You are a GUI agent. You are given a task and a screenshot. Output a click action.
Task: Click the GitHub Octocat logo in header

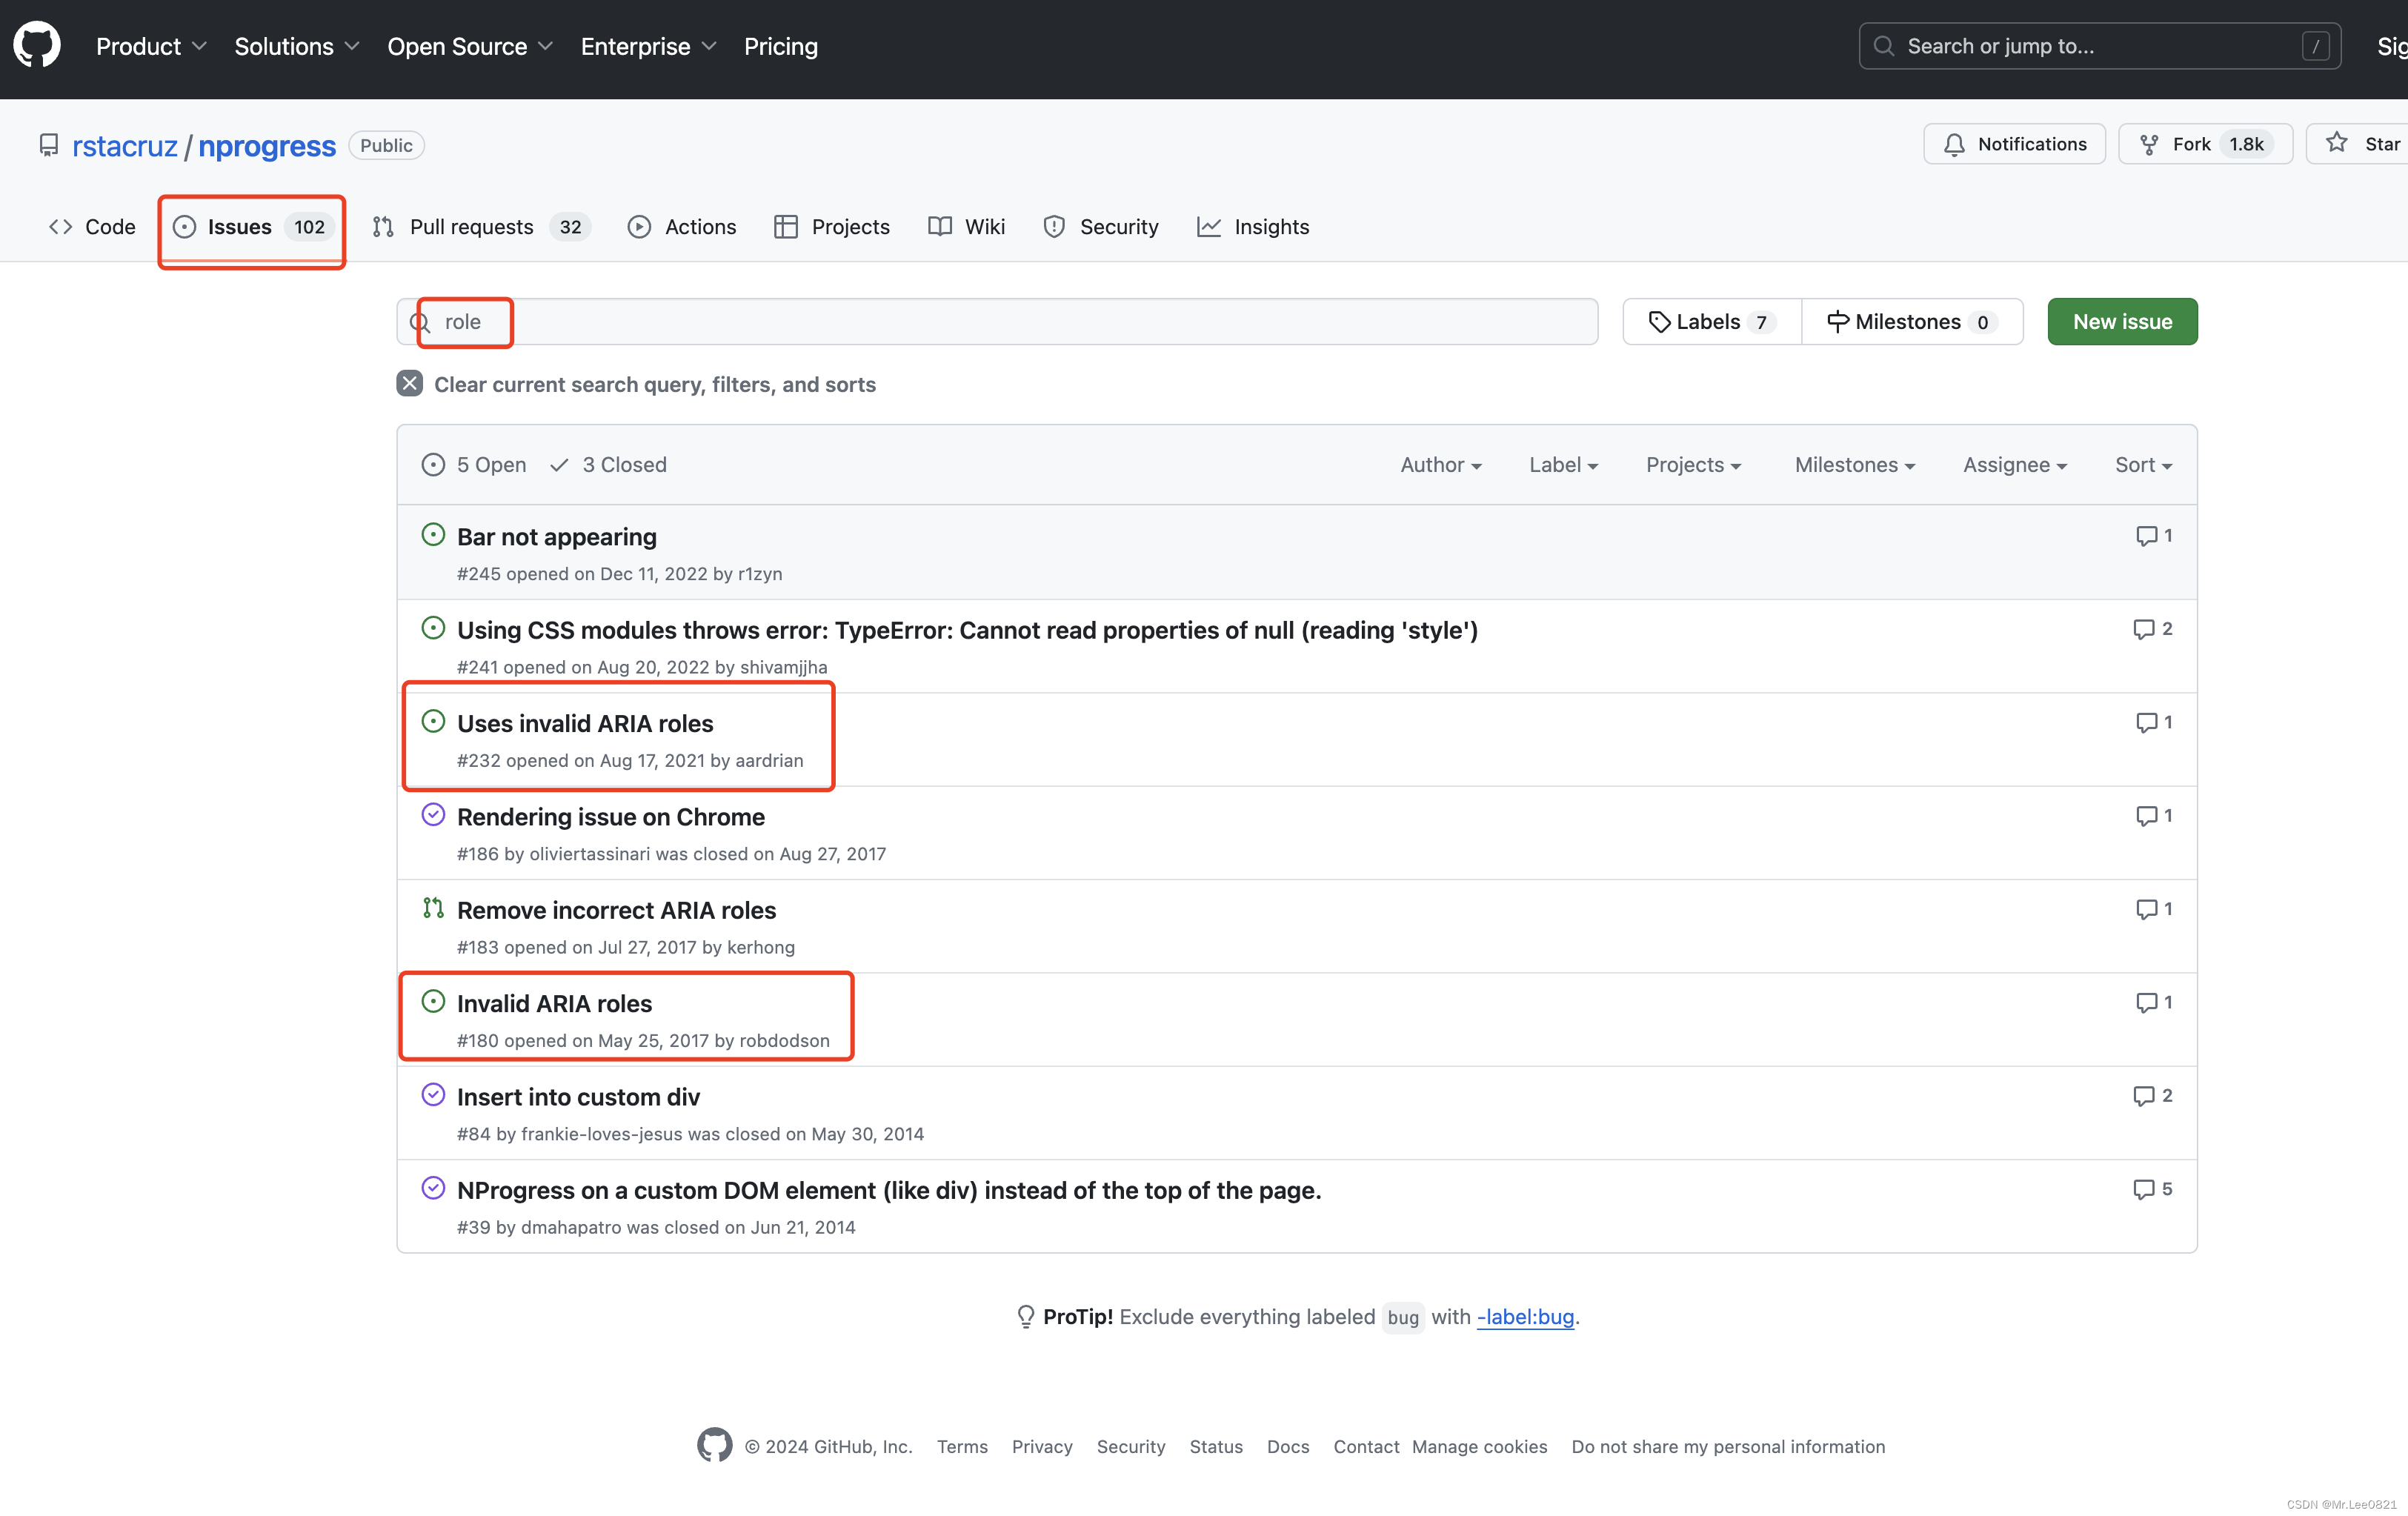point(37,46)
